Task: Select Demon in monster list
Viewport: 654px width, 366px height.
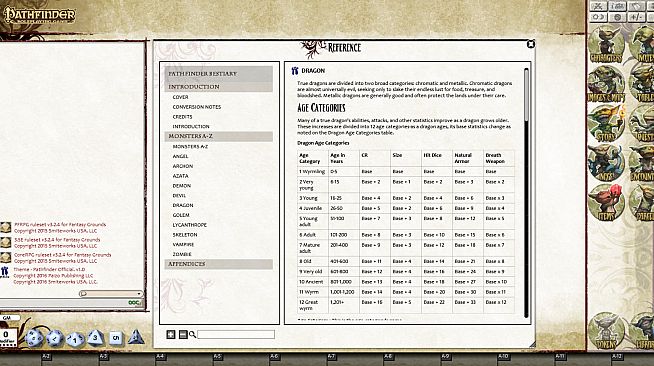Action: pyautogui.click(x=182, y=186)
